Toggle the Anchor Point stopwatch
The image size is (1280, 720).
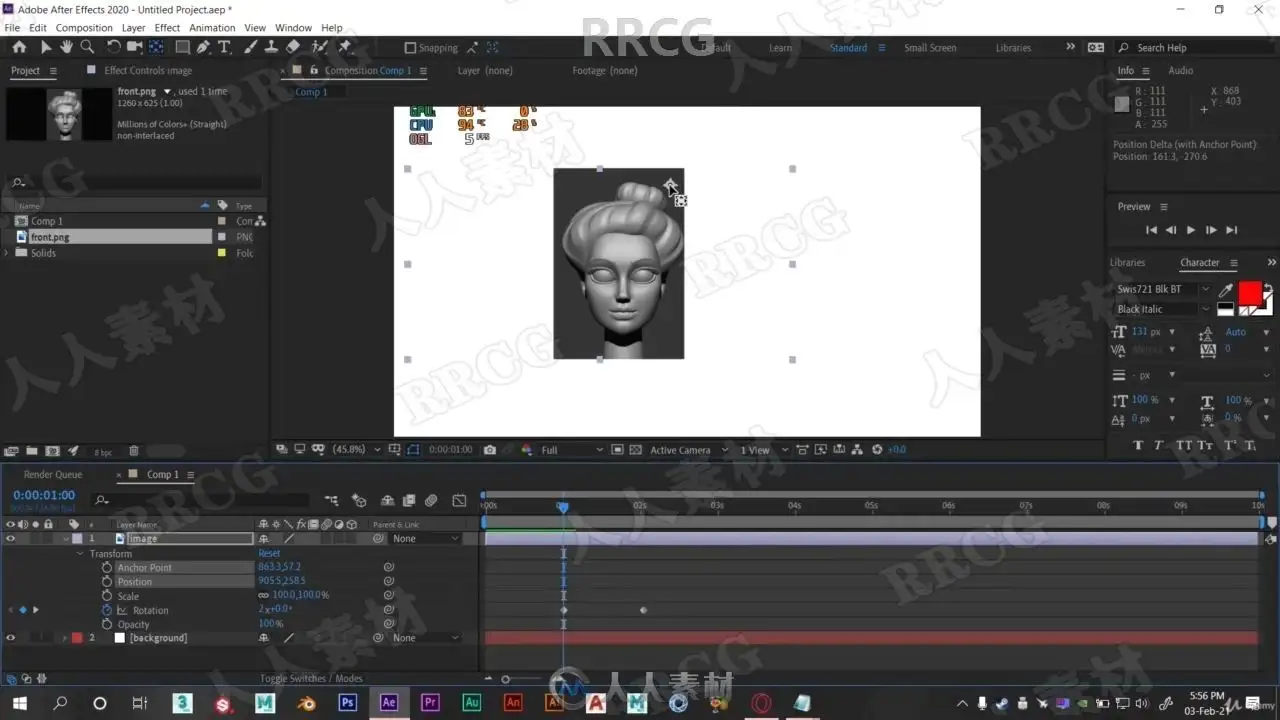pos(107,568)
